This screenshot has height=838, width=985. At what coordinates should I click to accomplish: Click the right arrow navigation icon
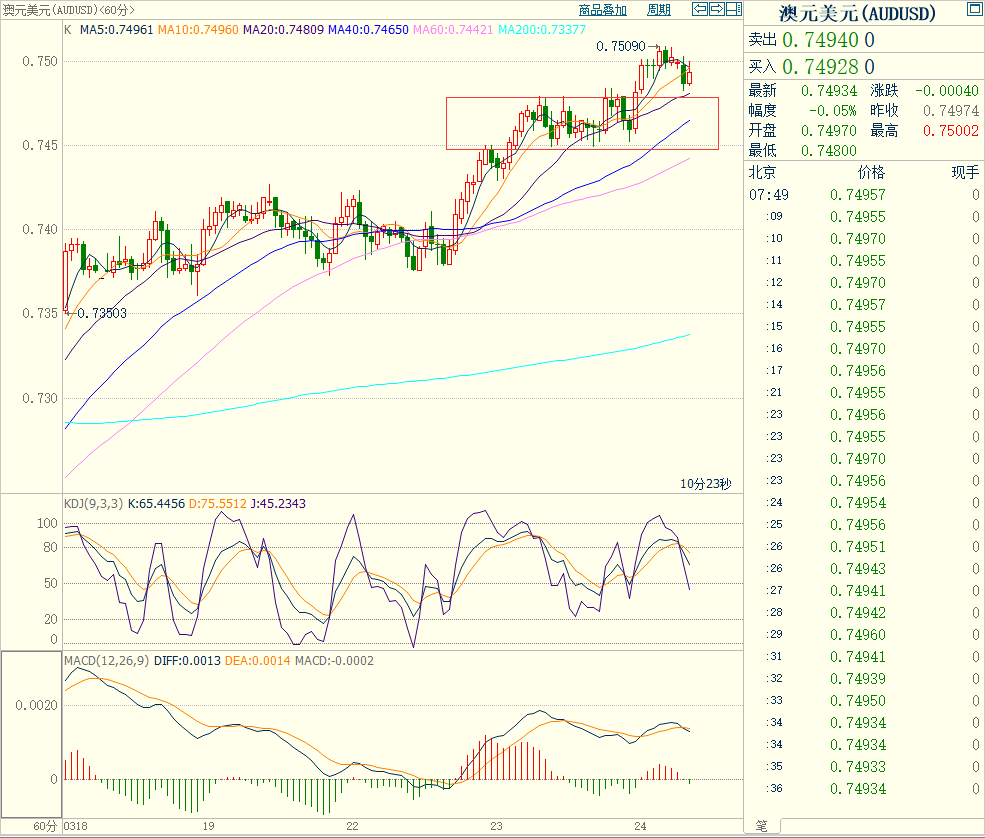click(717, 10)
